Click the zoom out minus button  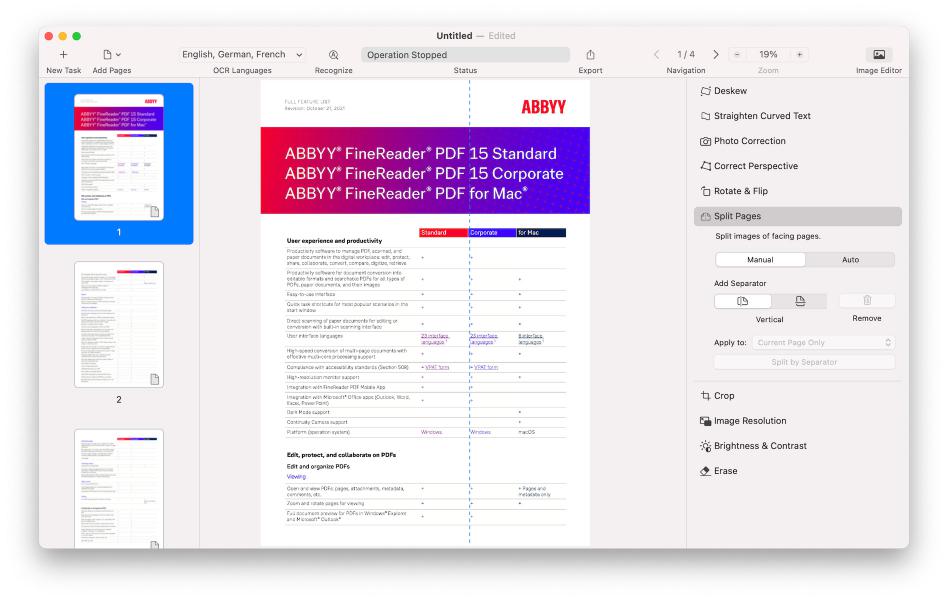coord(737,54)
